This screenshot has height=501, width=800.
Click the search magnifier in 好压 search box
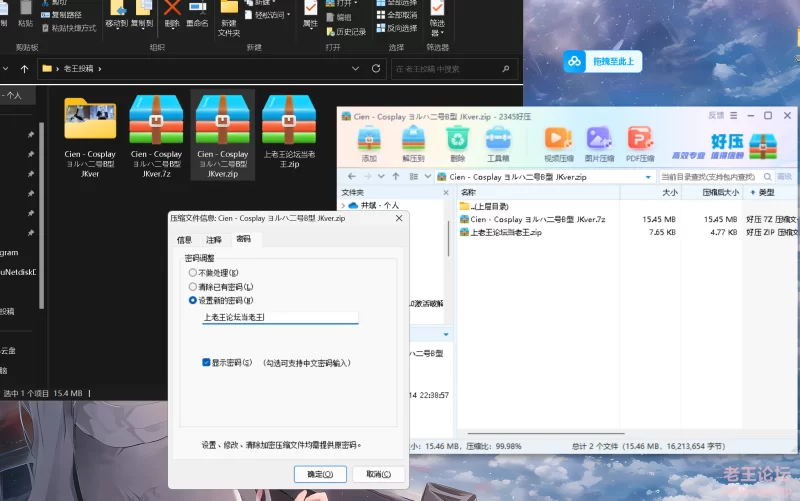pyautogui.click(x=767, y=177)
